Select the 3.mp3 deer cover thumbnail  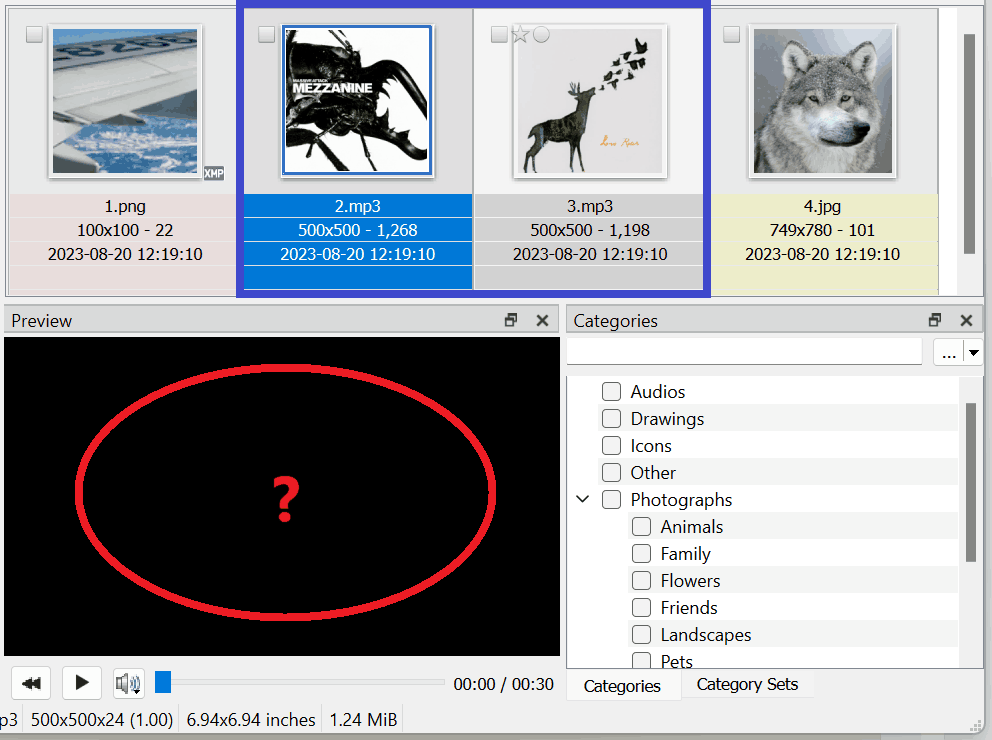(x=590, y=101)
